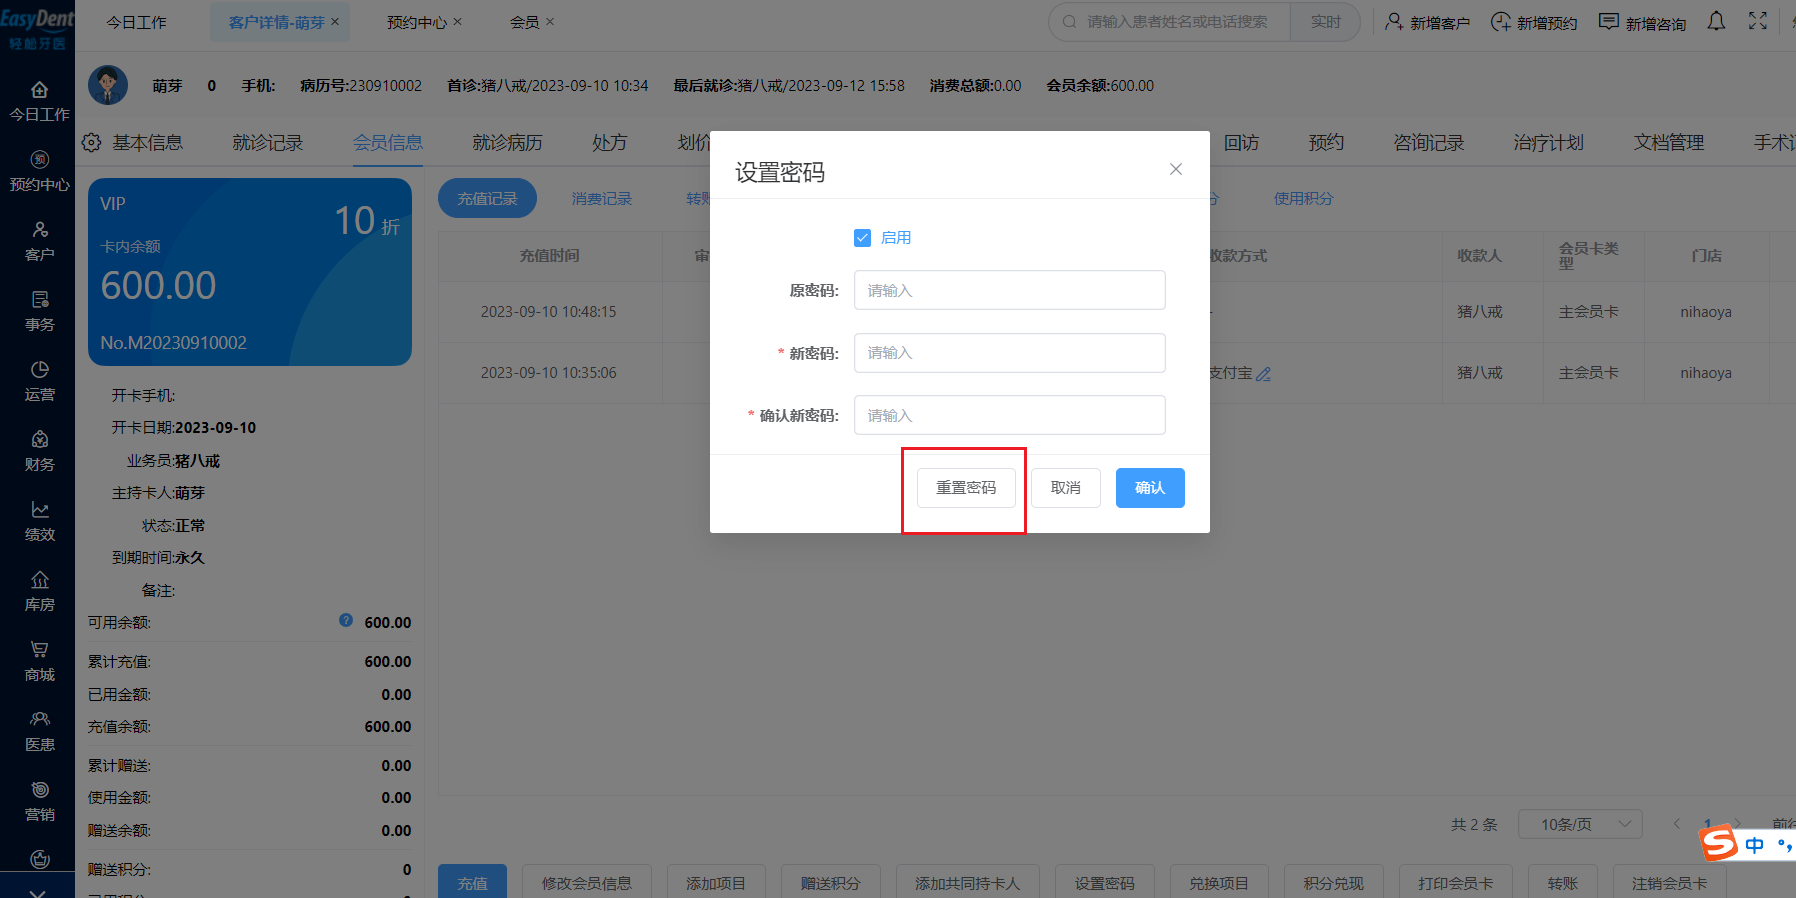Click 新增咨询 in the top bar
Screen dimensions: 1796x898
coord(1642,22)
